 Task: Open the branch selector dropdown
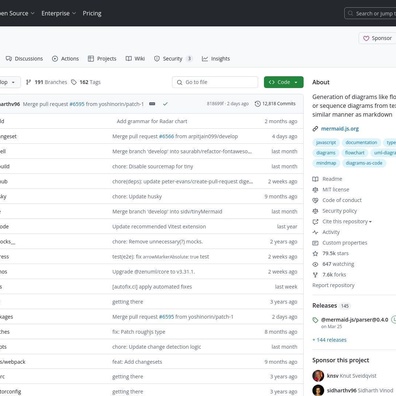click(x=9, y=82)
